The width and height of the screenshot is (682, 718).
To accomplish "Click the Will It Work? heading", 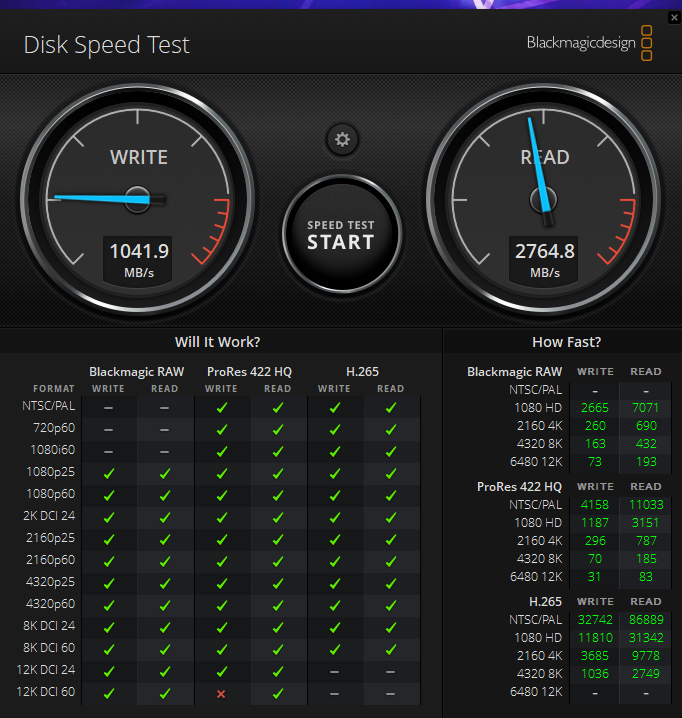I will coord(218,342).
